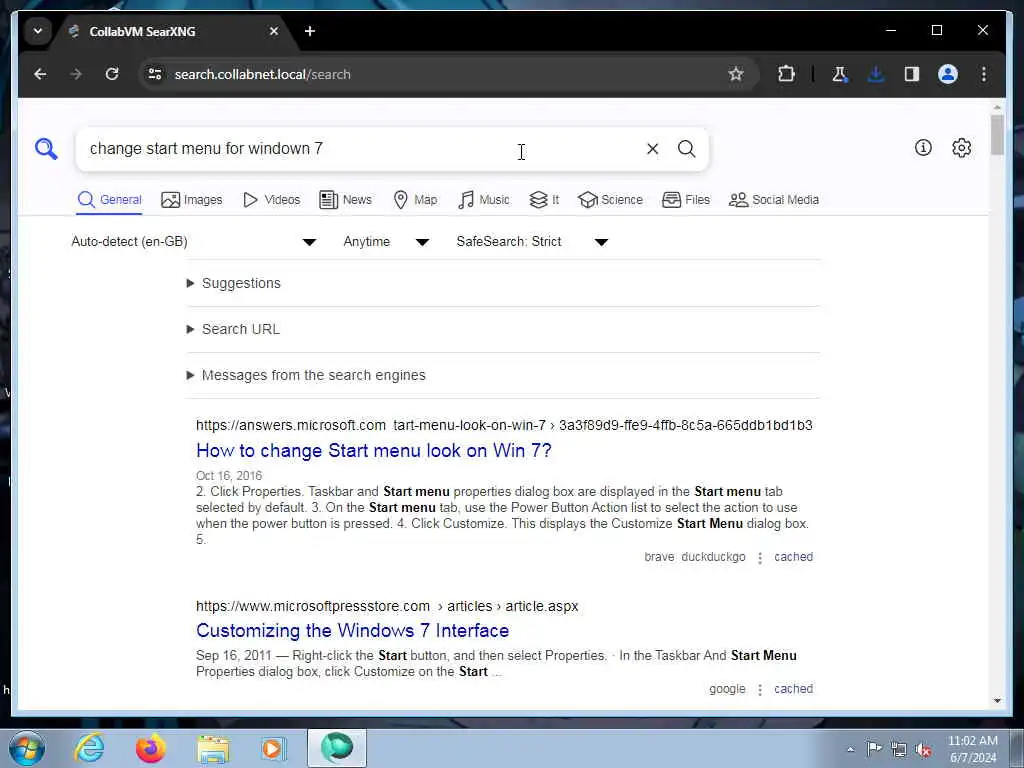
Task: Open cached version of microsoftpressstore result
Action: coord(793,689)
